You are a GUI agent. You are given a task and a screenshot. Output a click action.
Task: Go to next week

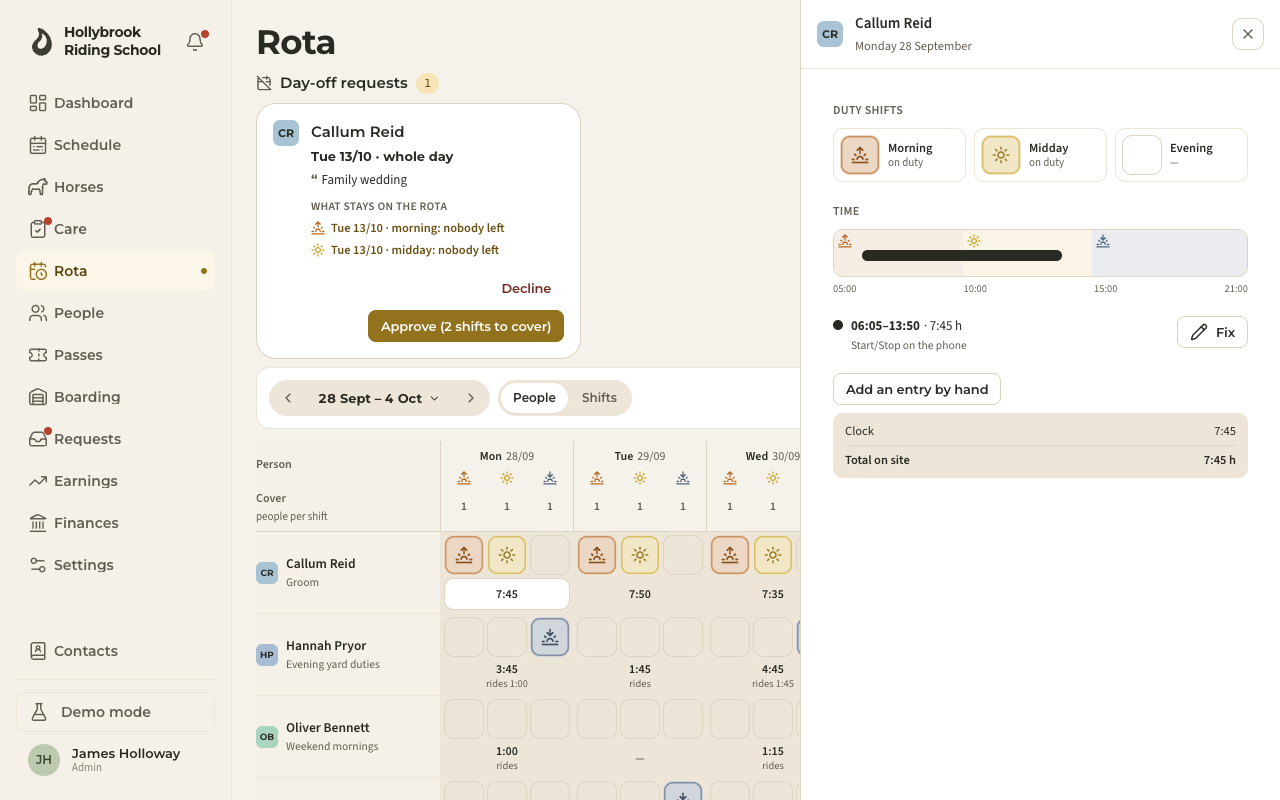click(471, 398)
